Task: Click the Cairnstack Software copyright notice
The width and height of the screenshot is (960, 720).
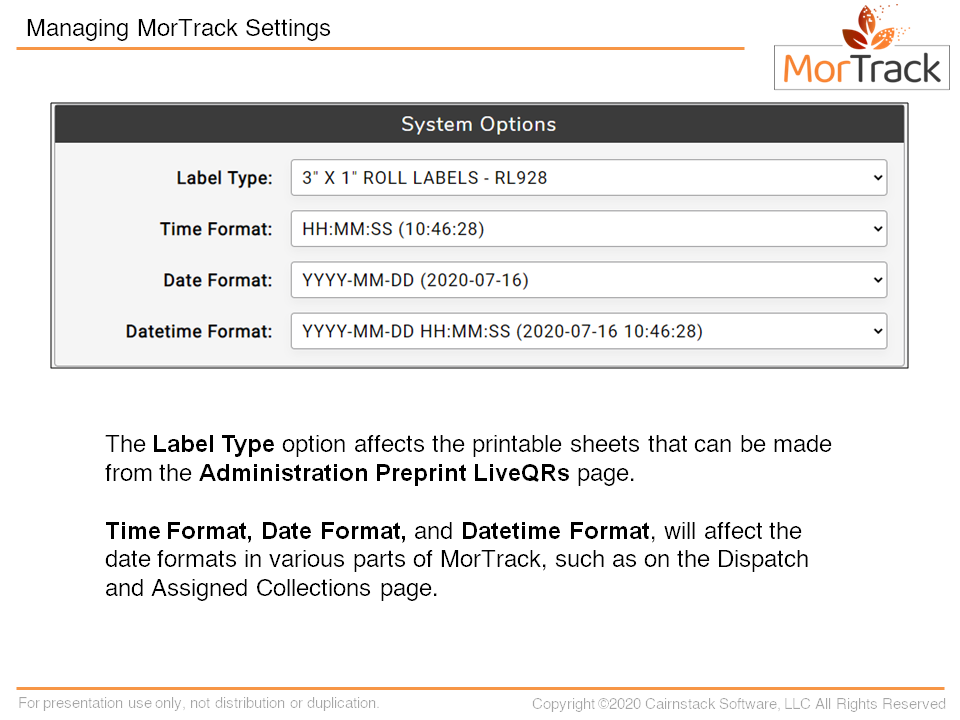Action: coord(738,704)
